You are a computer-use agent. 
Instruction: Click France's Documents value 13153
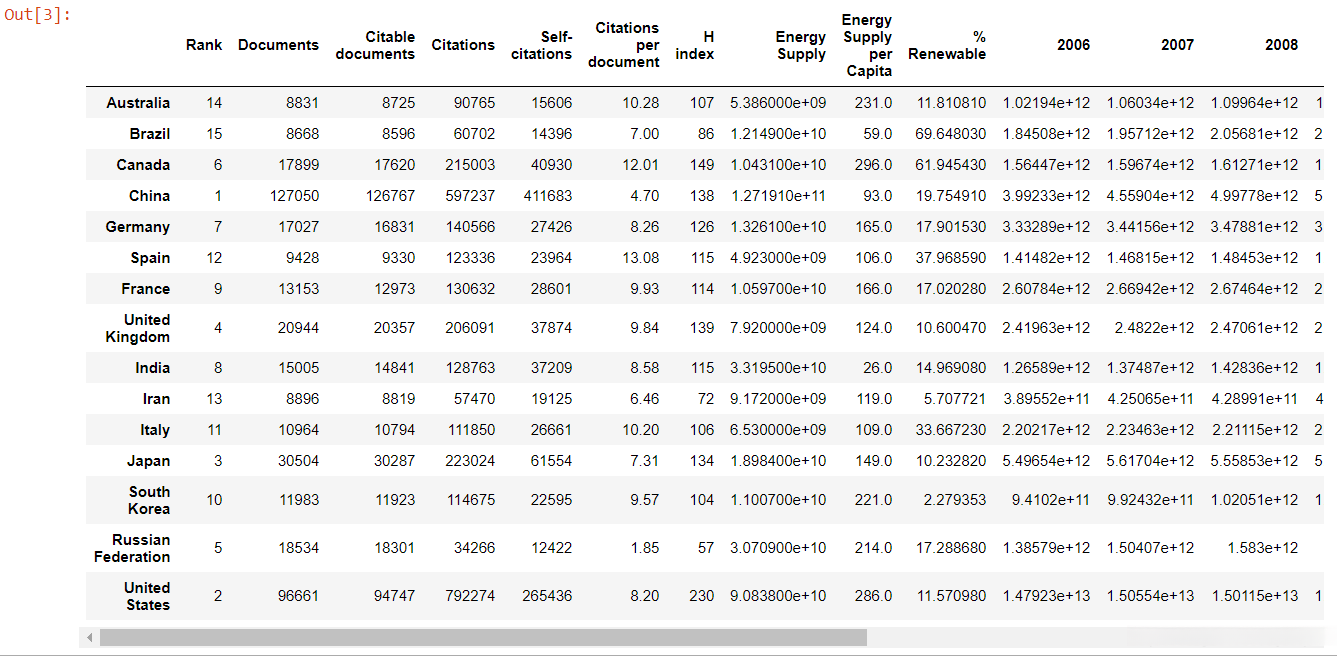coord(299,289)
